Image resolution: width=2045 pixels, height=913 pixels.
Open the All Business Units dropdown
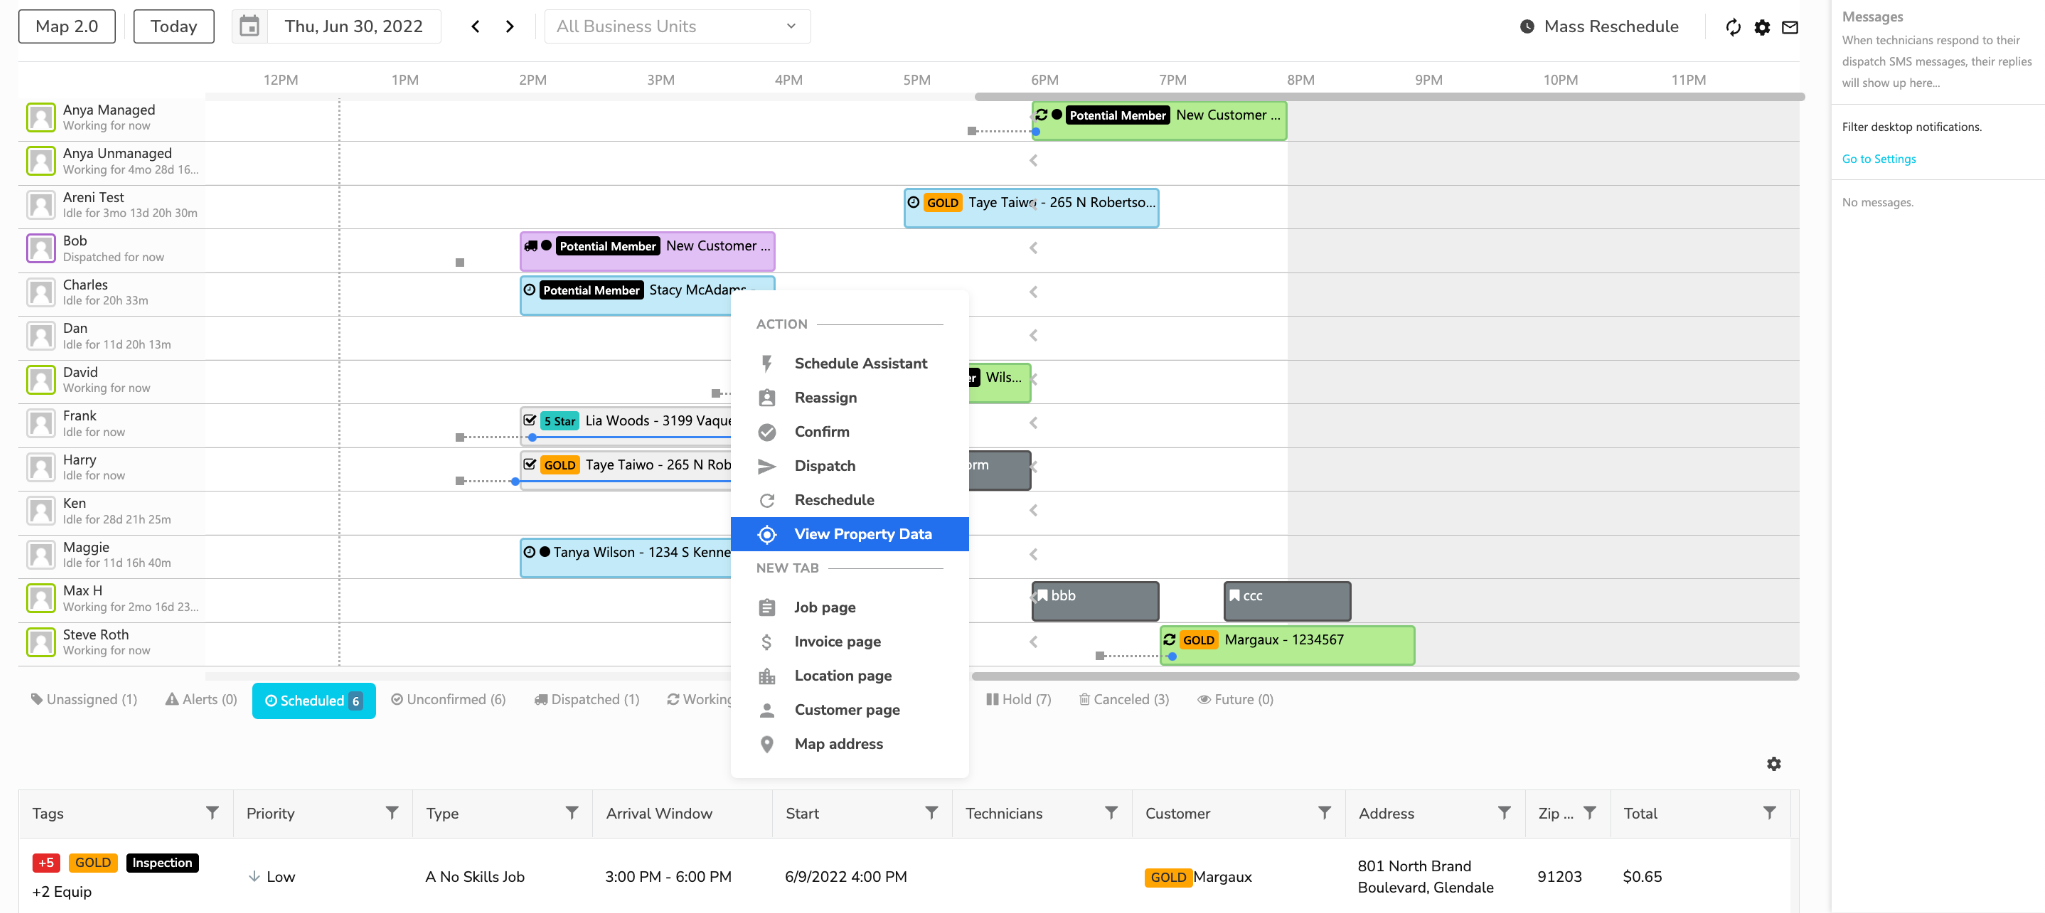(677, 26)
